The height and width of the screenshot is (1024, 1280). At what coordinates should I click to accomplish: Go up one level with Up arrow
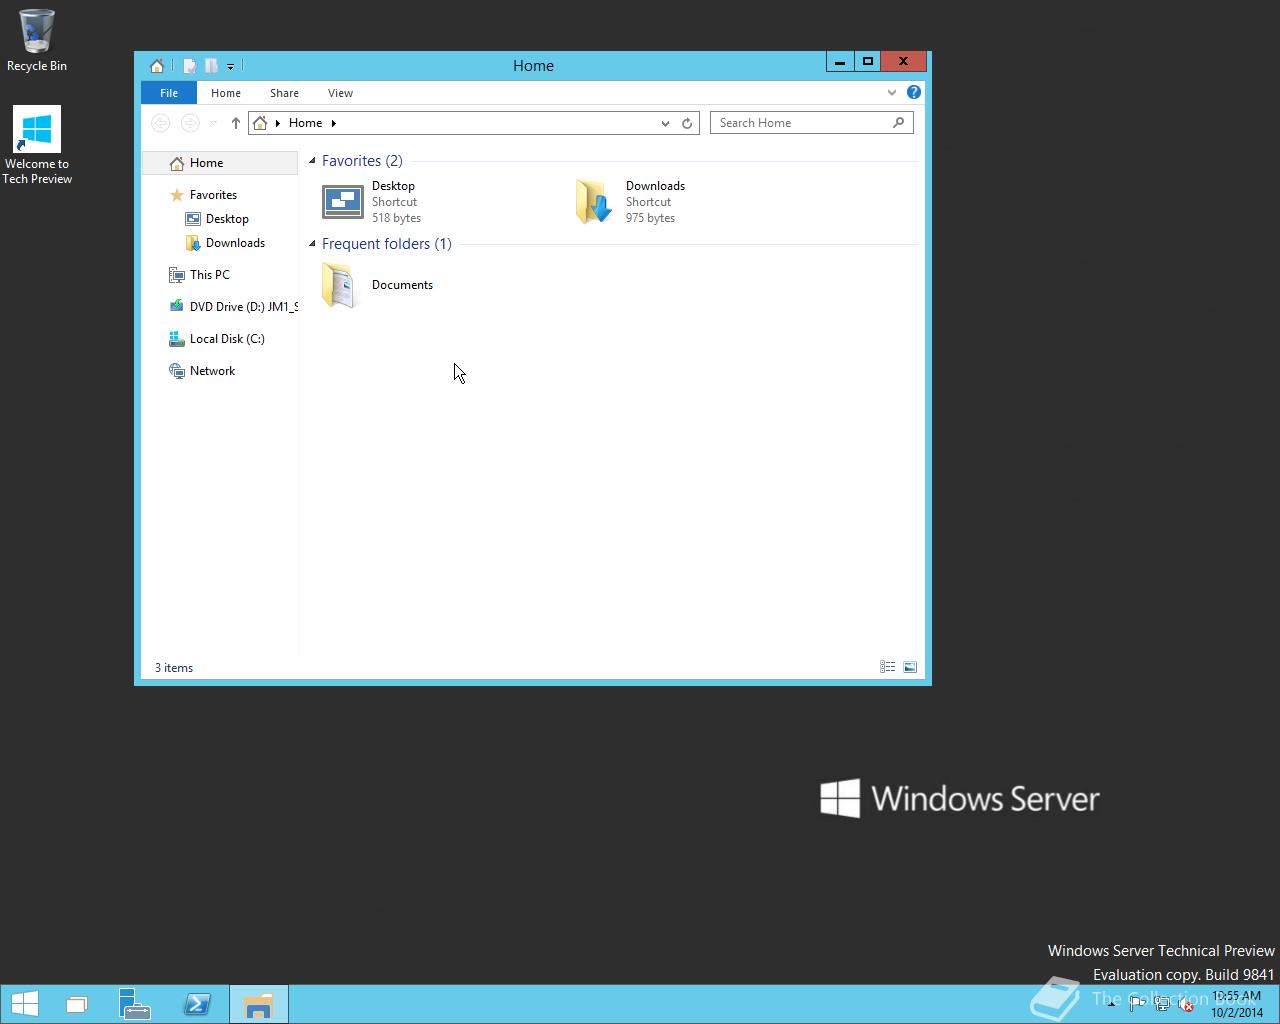pyautogui.click(x=236, y=123)
